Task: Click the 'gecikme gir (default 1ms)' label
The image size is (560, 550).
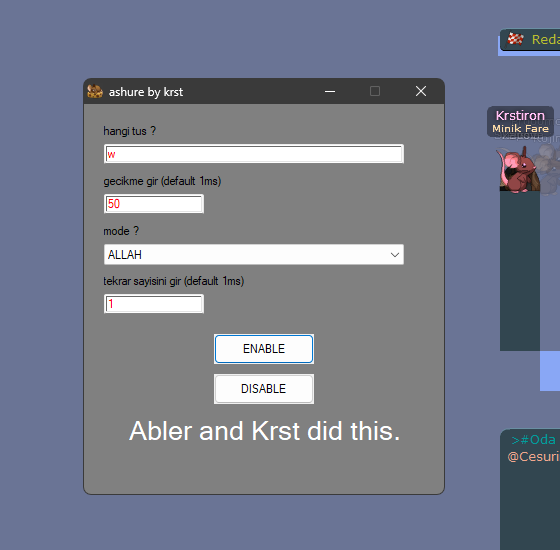Action: (x=162, y=181)
